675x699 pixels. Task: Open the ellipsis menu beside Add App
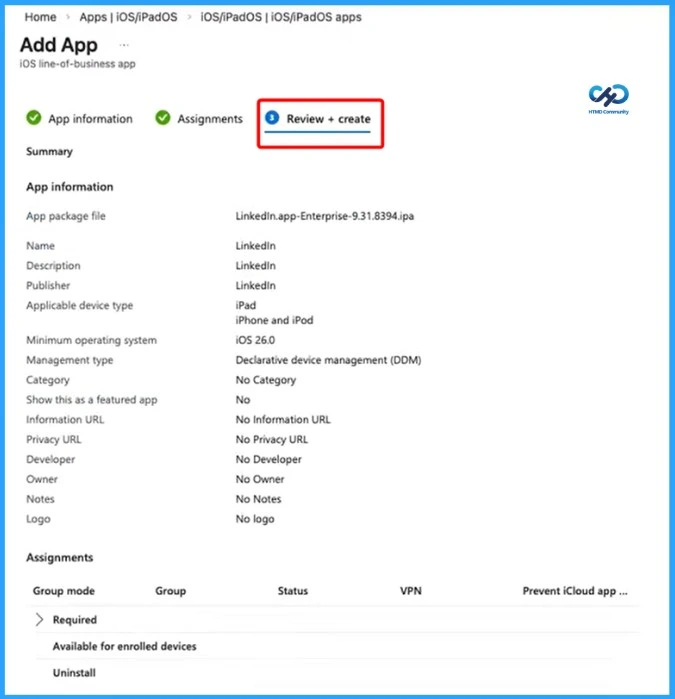124,45
